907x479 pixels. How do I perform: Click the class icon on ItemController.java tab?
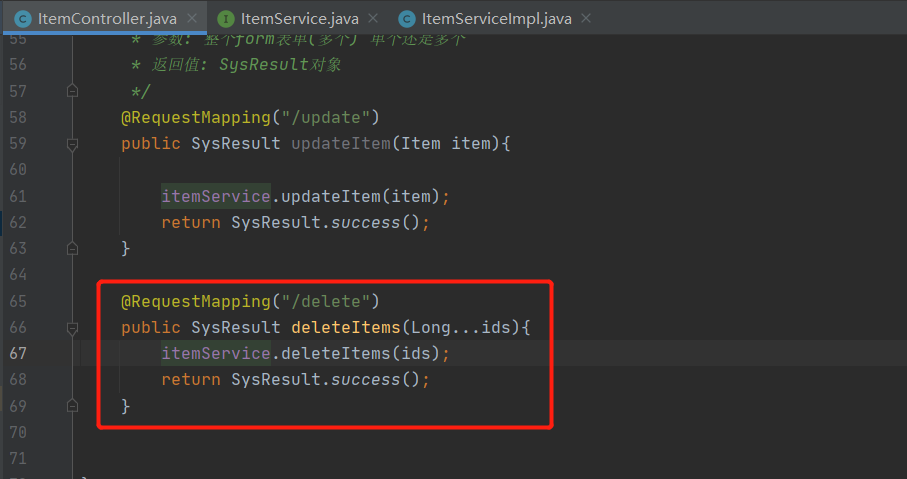(23, 19)
